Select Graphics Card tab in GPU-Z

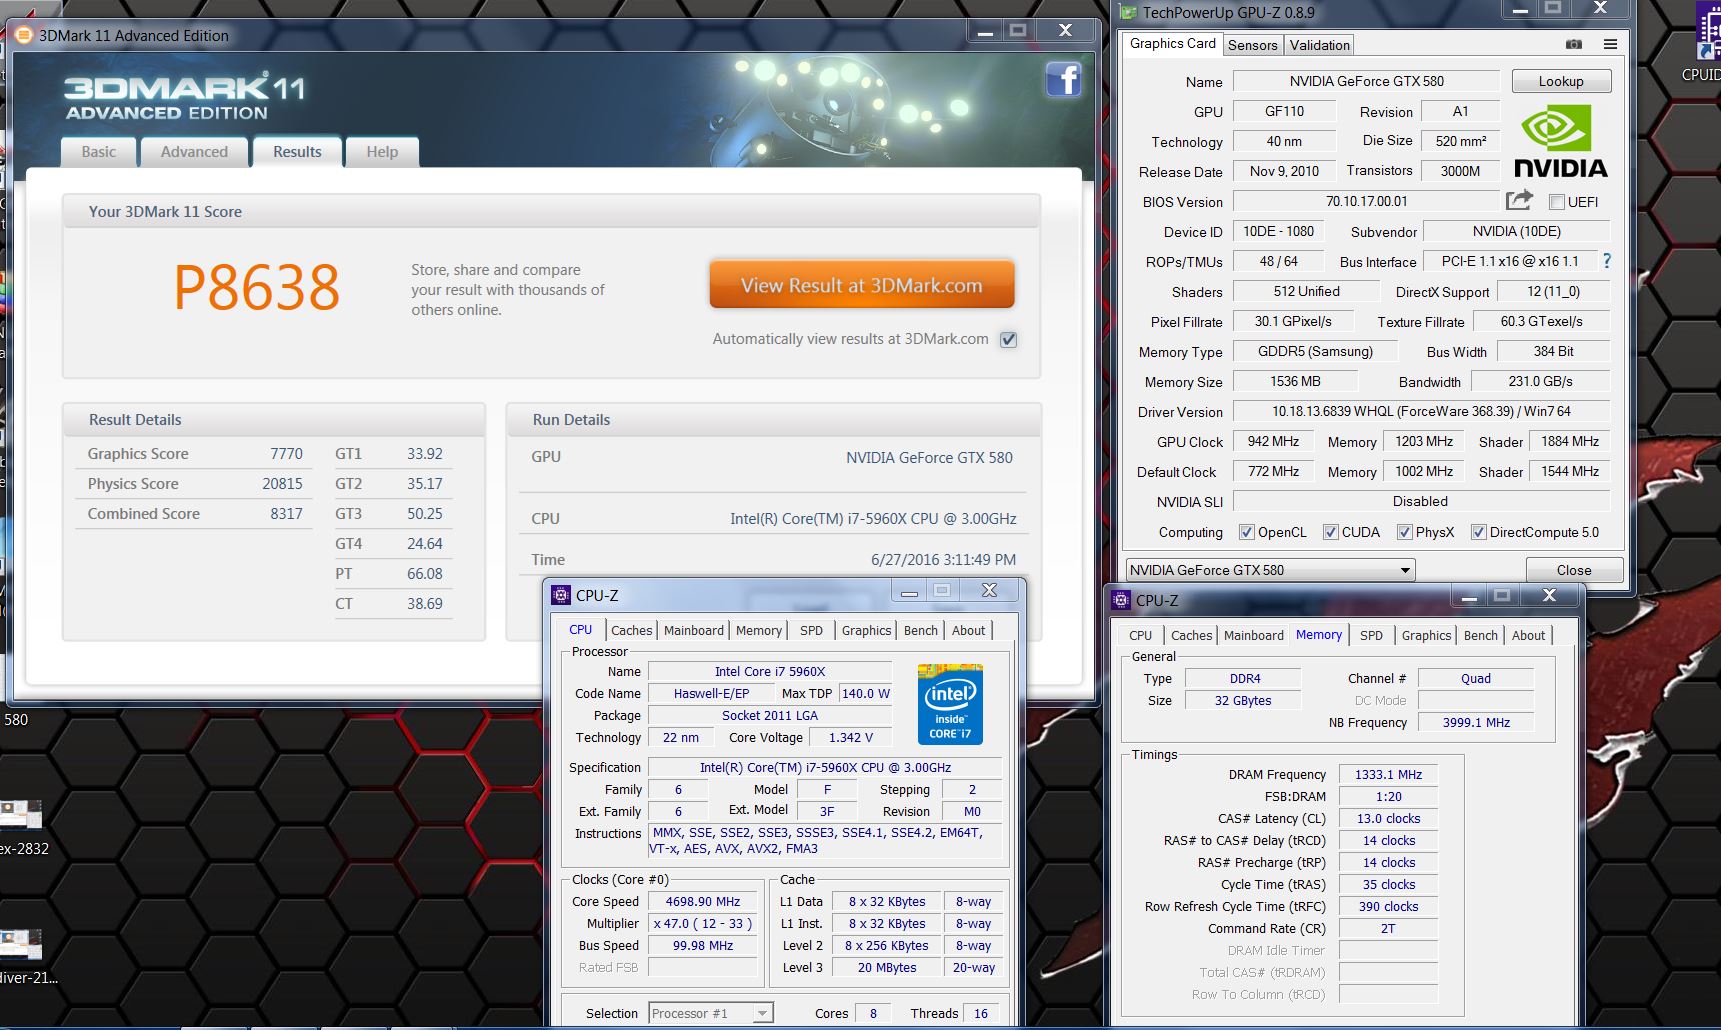point(1172,44)
